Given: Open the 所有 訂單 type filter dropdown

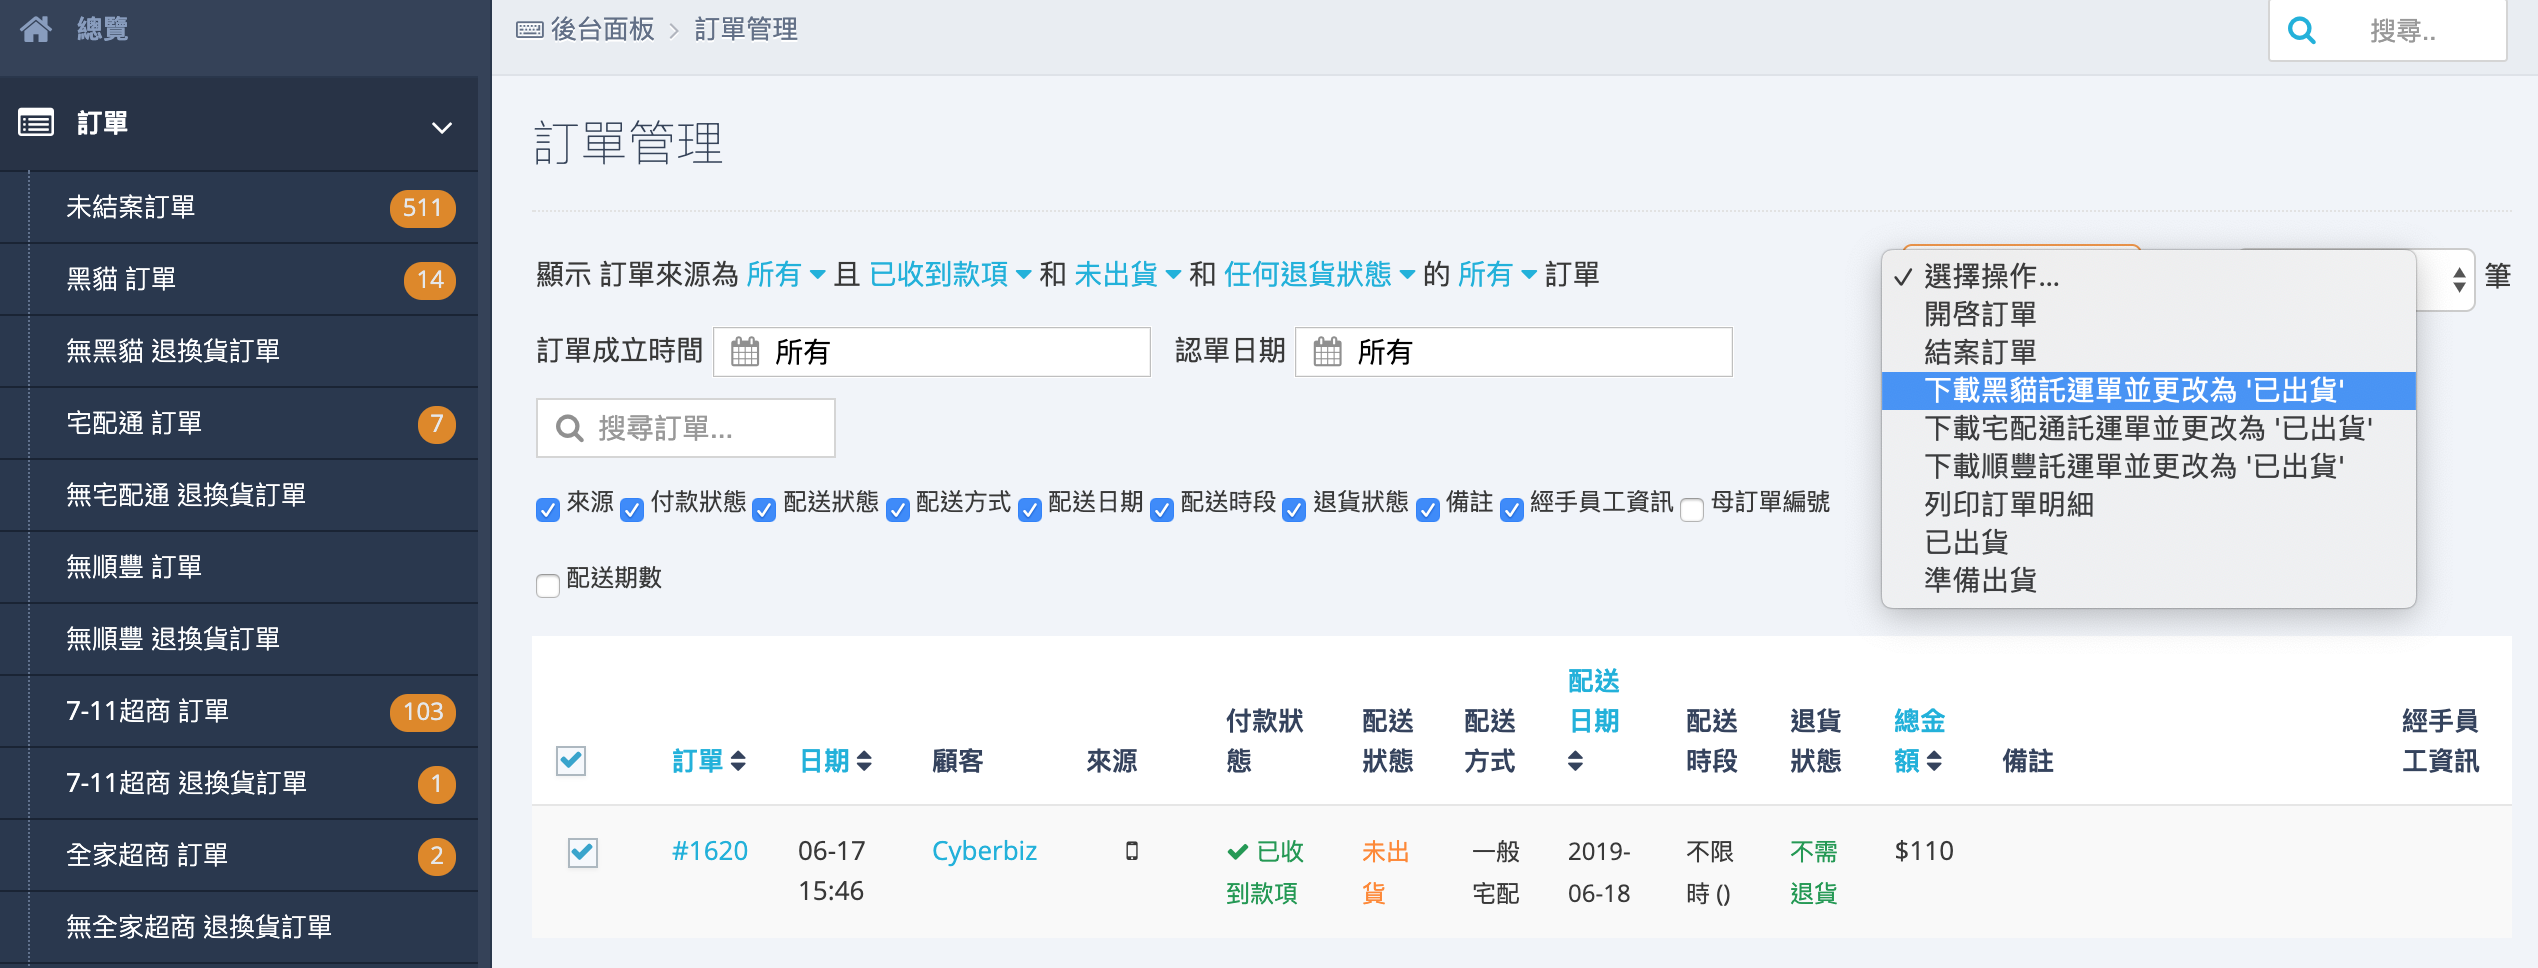Looking at the screenshot, I should coord(1498,274).
